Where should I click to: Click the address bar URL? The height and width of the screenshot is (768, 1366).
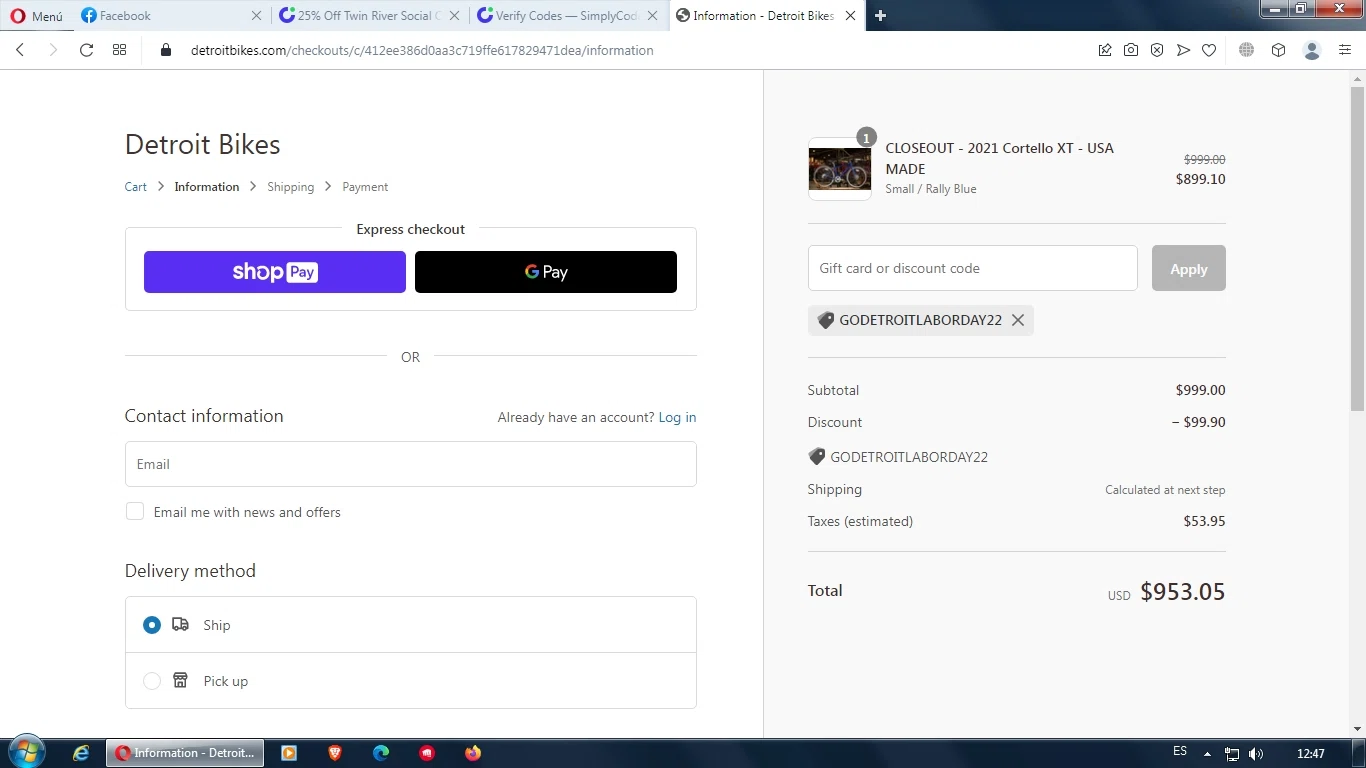[x=422, y=50]
